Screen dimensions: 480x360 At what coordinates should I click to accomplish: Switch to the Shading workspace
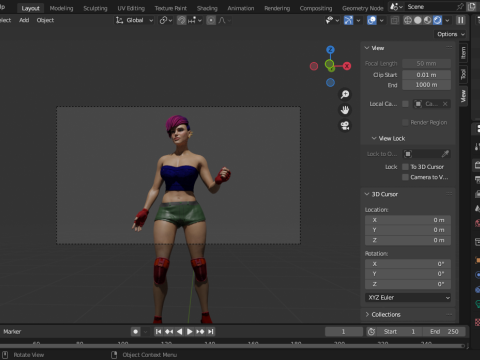(207, 8)
